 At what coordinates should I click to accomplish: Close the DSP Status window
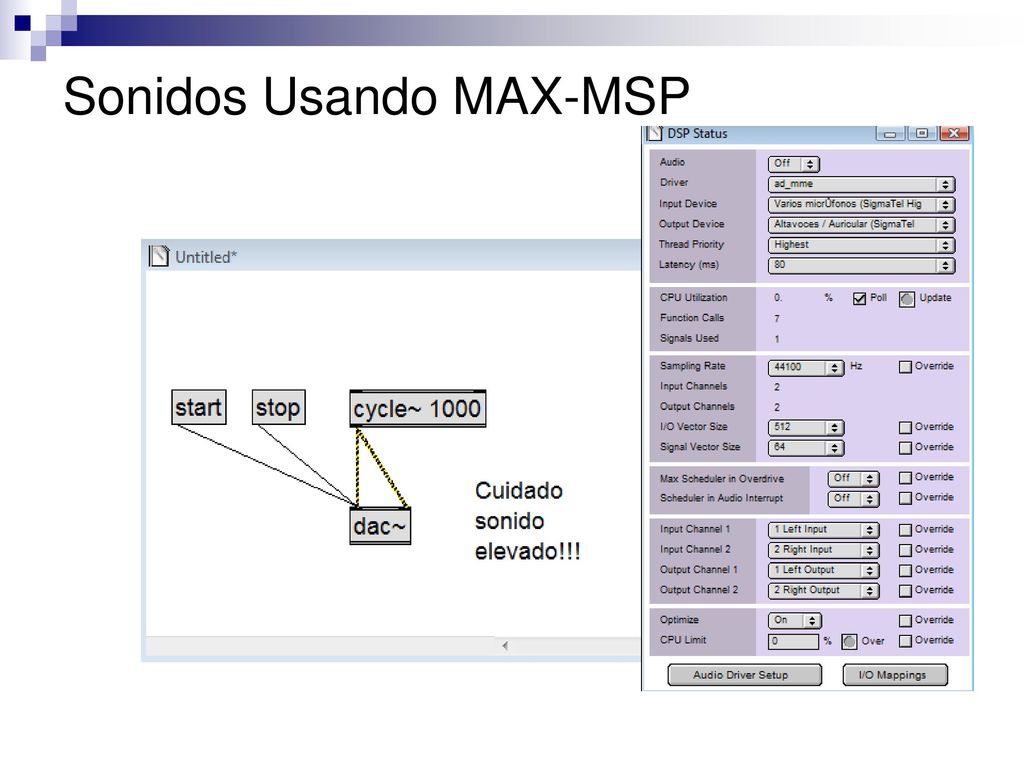pos(954,134)
